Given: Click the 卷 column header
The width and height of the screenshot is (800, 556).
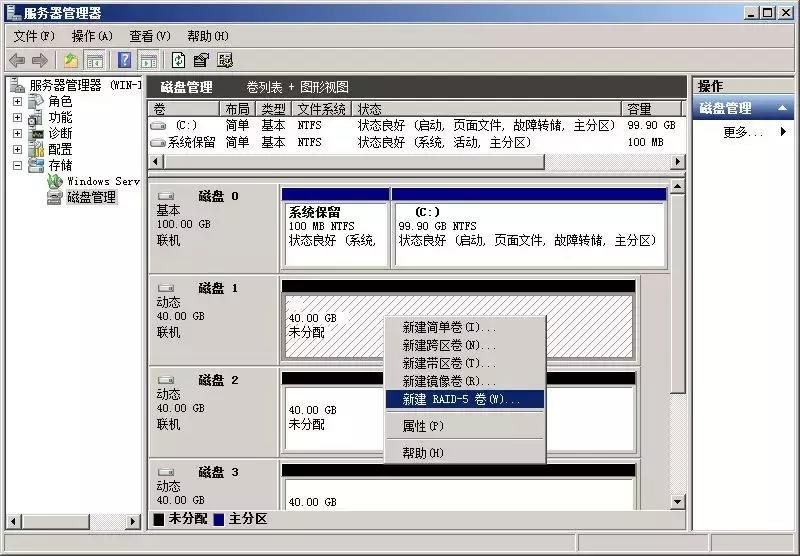Looking at the screenshot, I should tap(184, 109).
